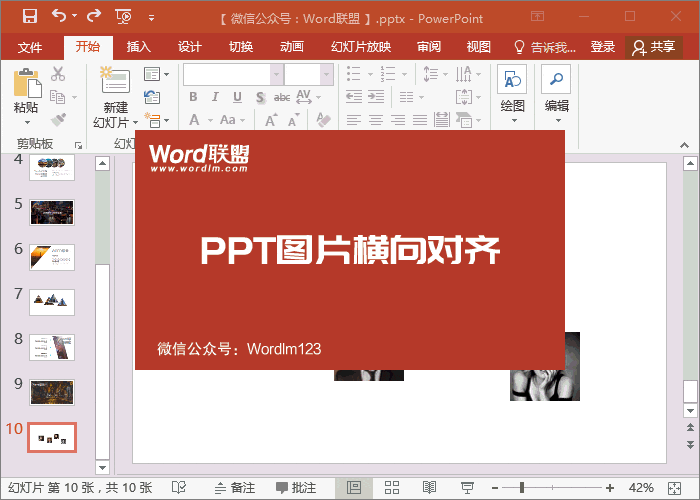Image resolution: width=700 pixels, height=500 pixels.
Task: Switch to the 插入 ribbon tab
Action: 138,46
